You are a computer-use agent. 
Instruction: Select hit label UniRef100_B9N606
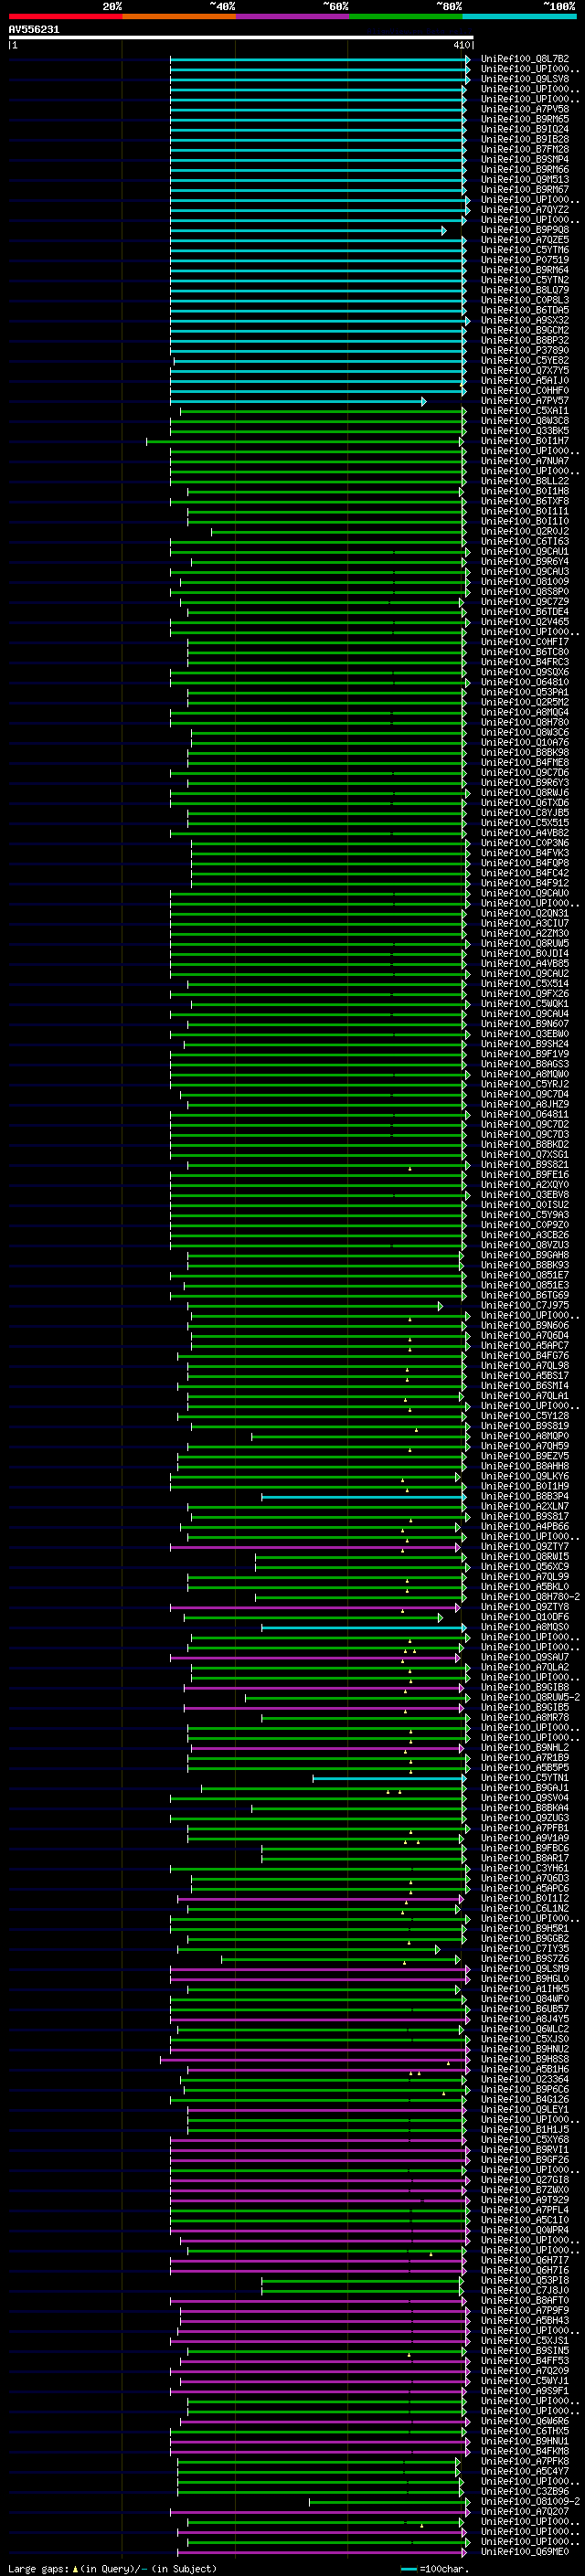[524, 1326]
